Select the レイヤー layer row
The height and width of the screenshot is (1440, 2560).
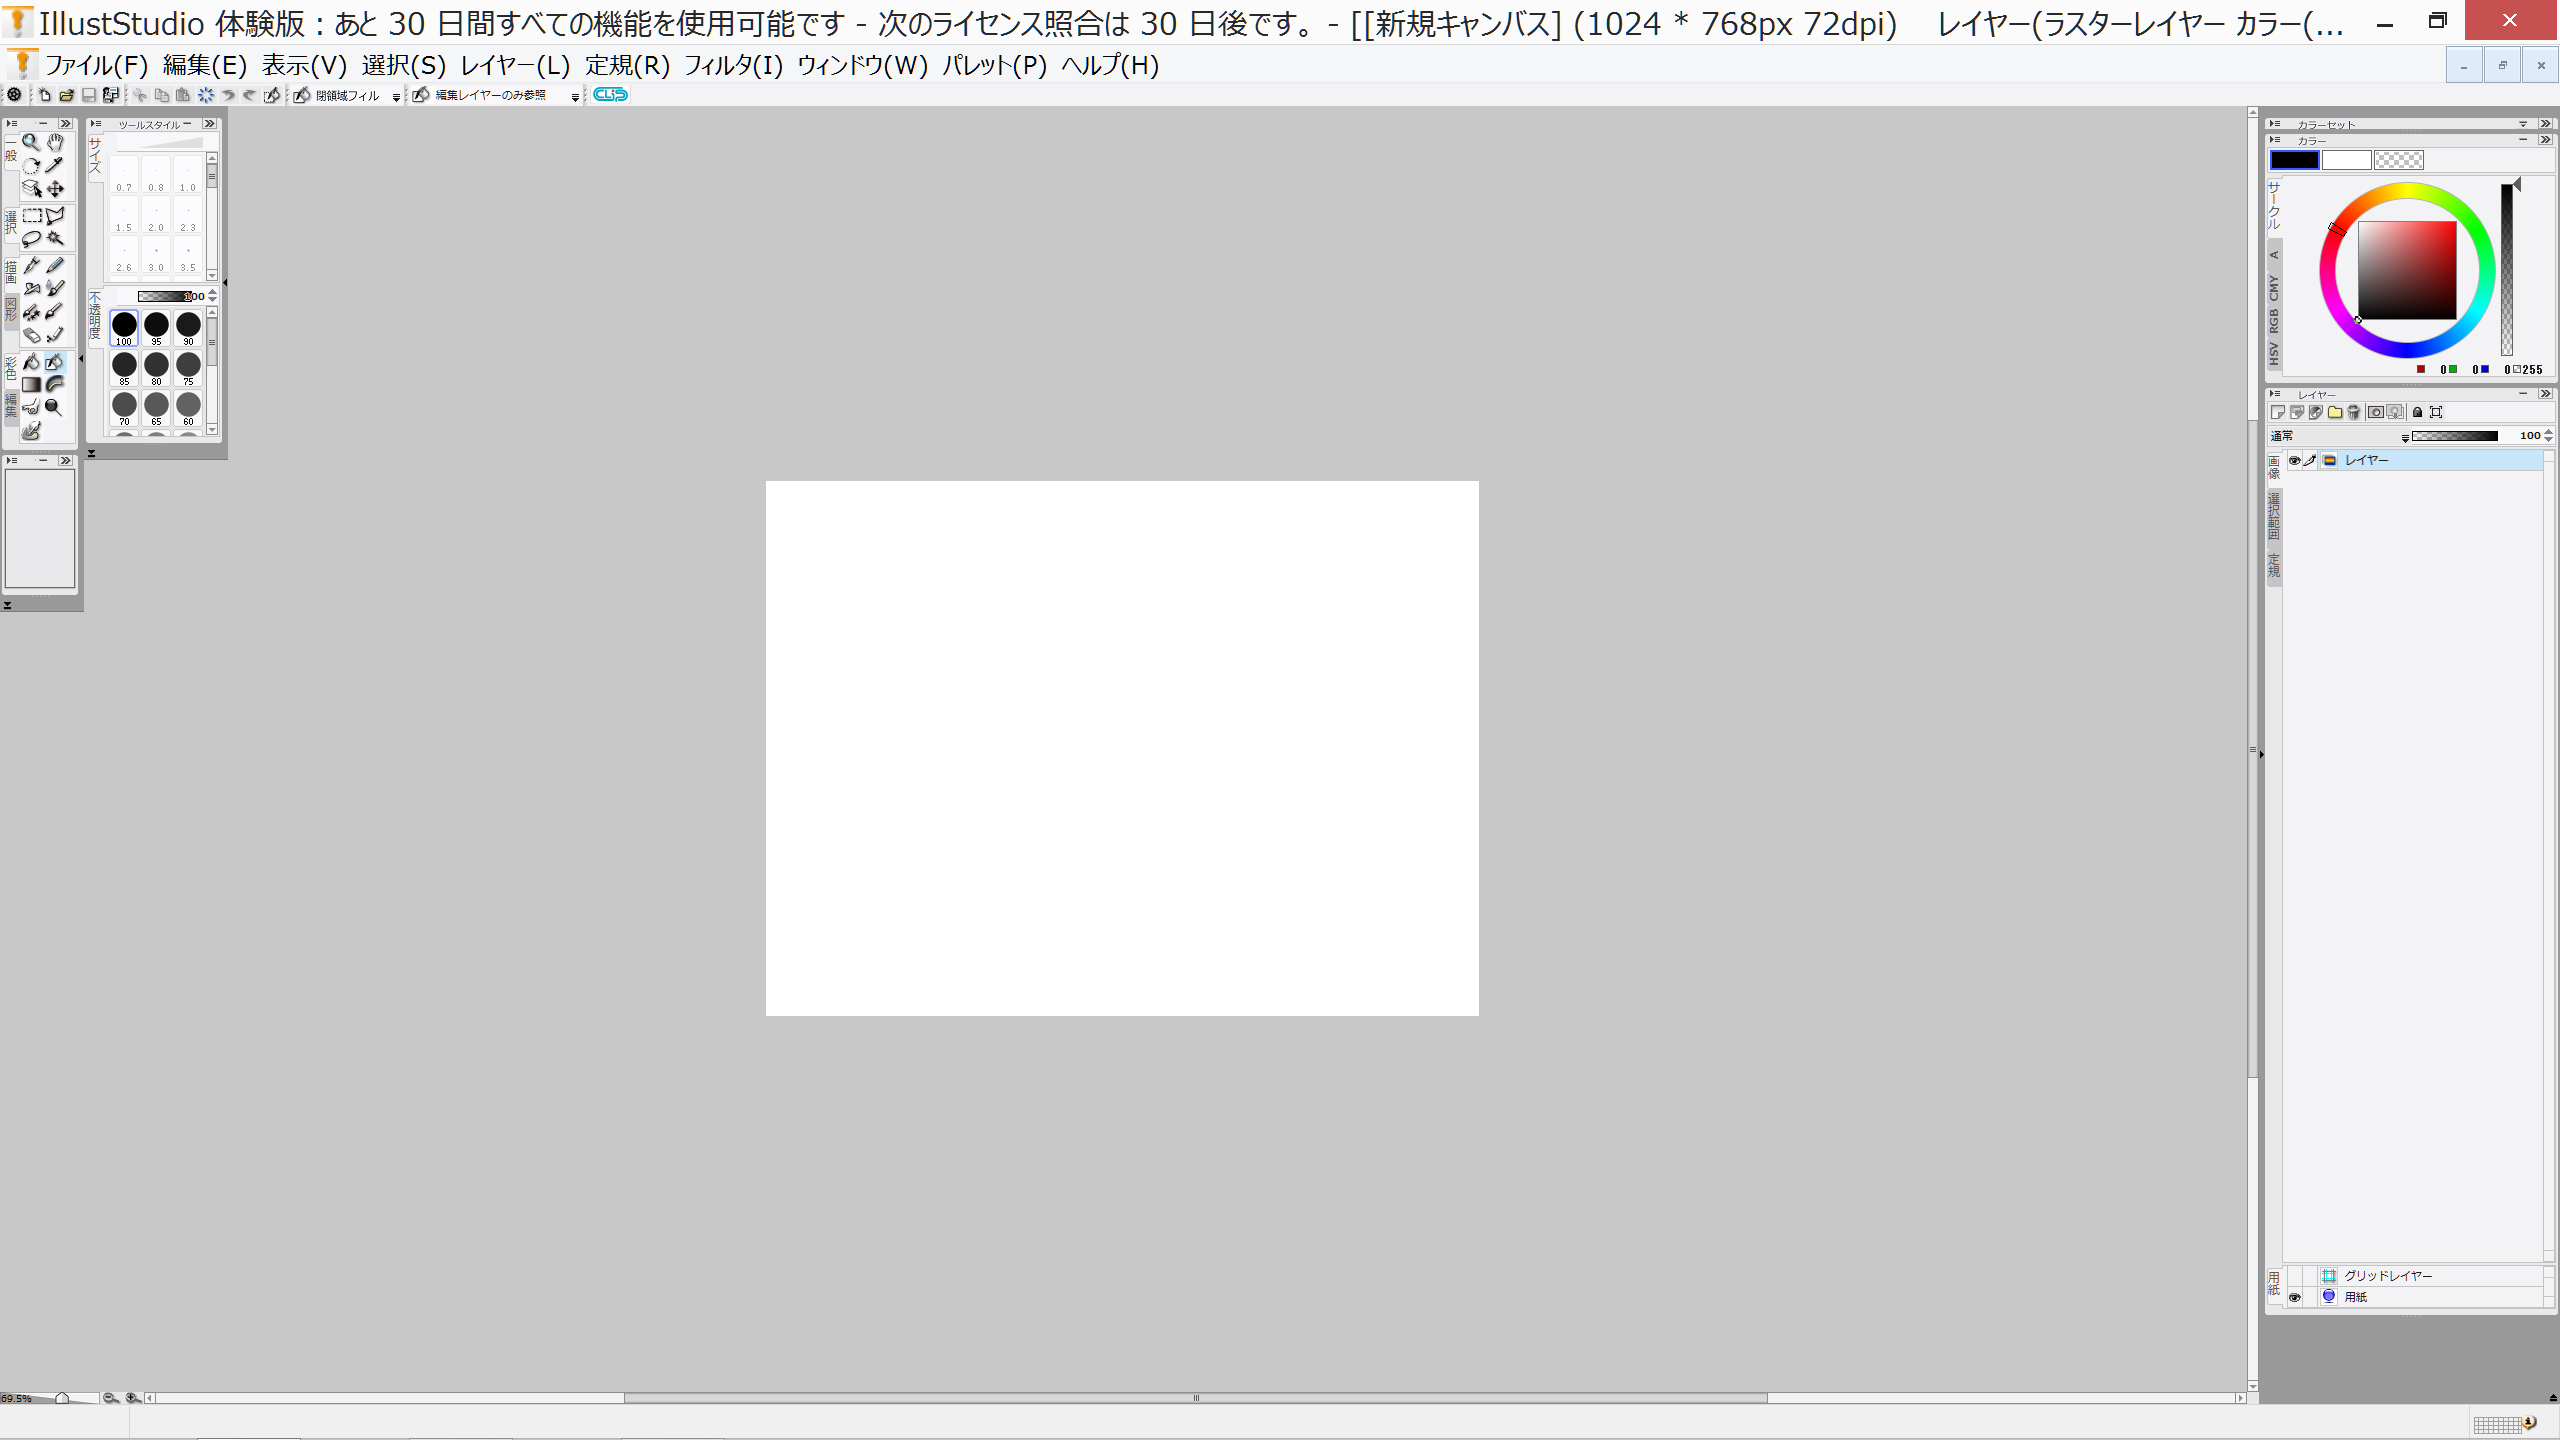[x=2413, y=460]
